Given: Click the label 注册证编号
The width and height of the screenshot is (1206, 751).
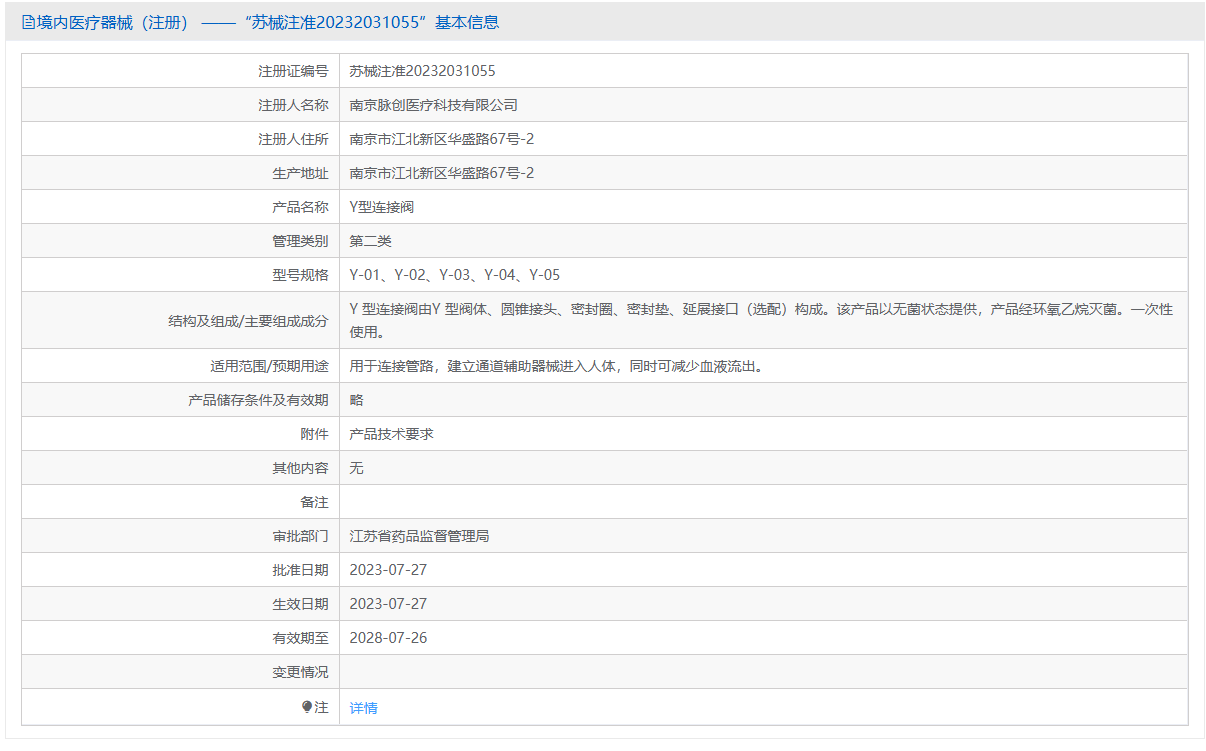Looking at the screenshot, I should (293, 71).
